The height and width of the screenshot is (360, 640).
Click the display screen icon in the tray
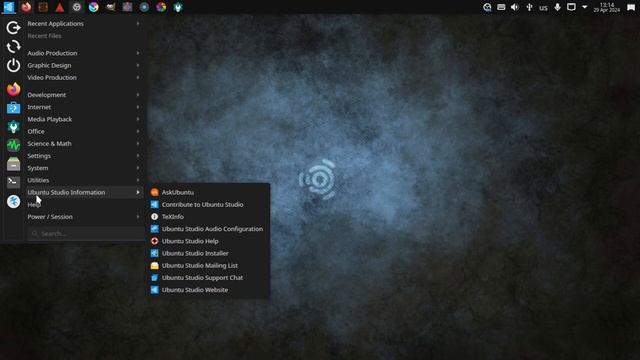coord(571,7)
